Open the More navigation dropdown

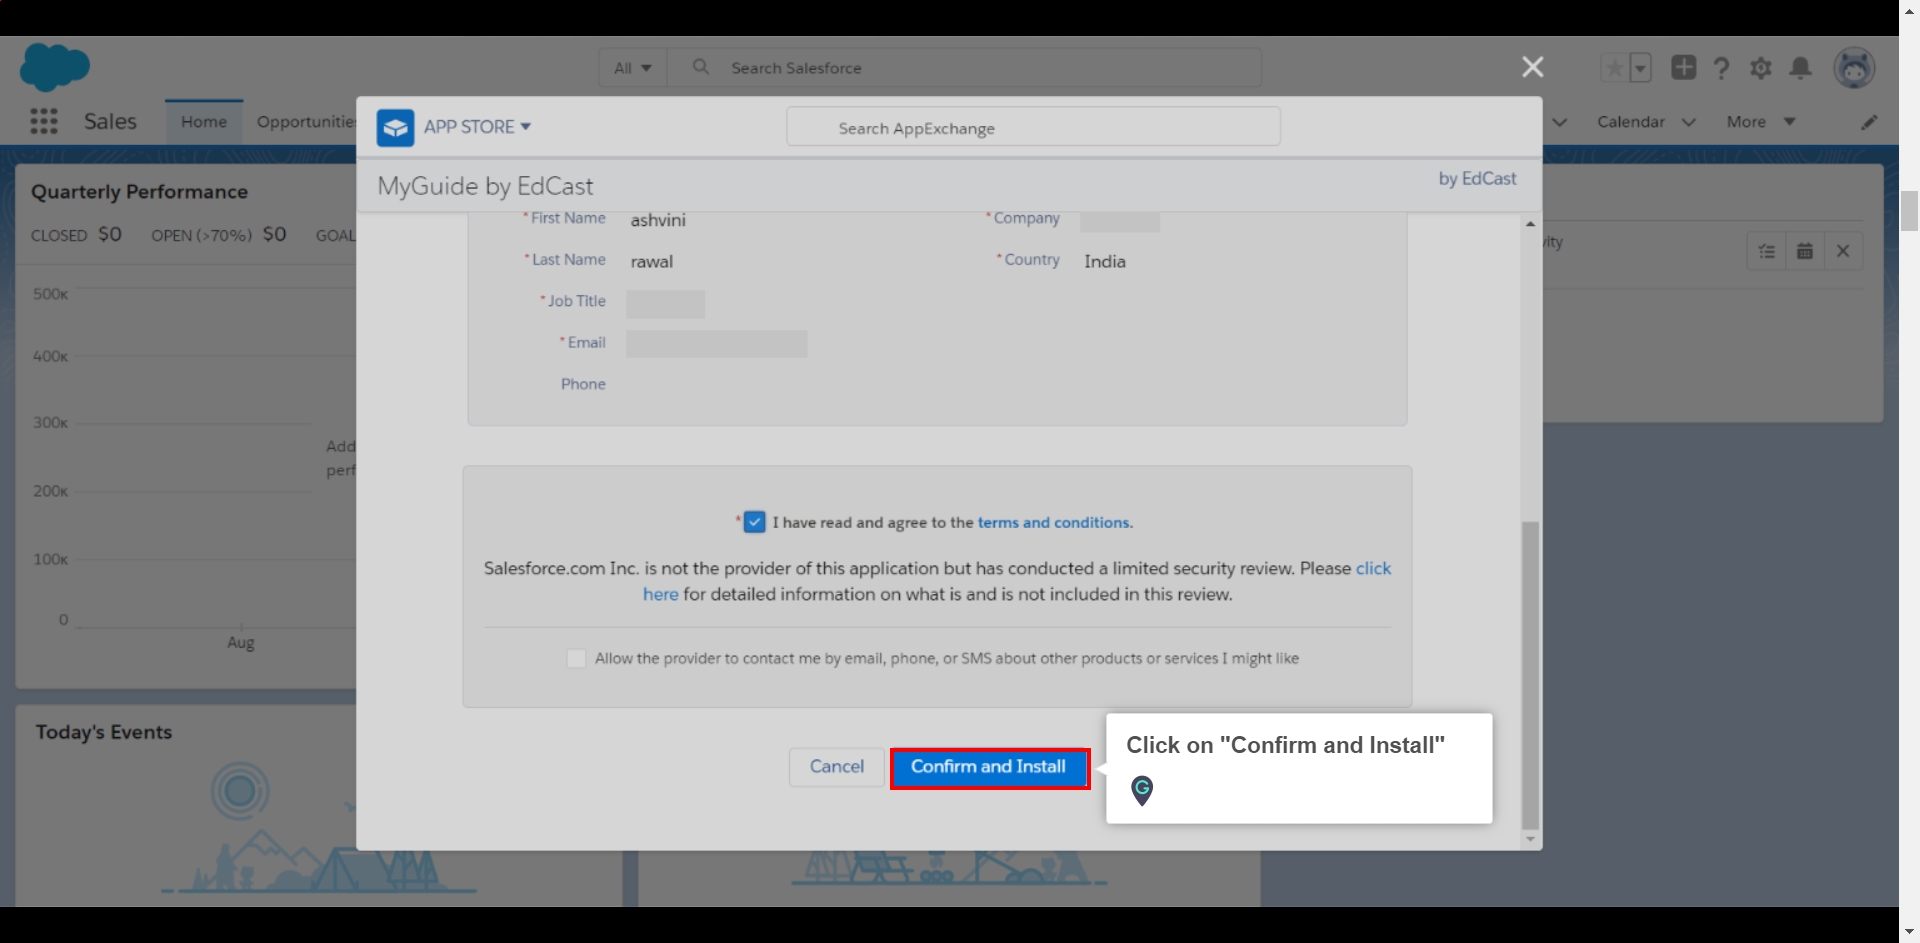coord(1761,122)
